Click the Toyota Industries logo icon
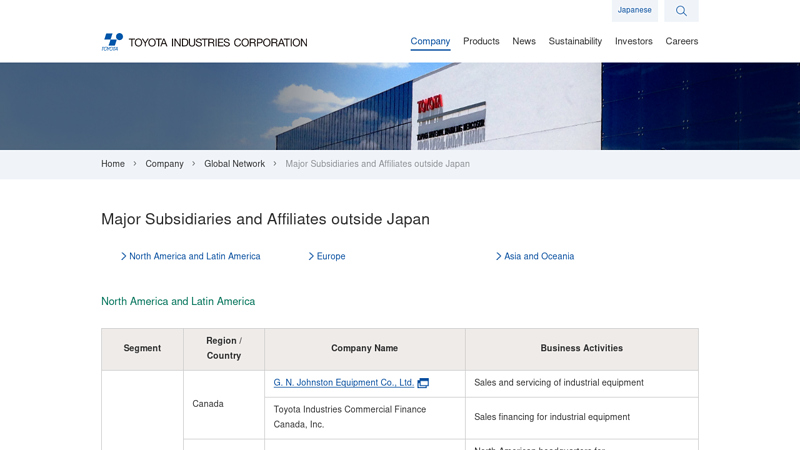Viewport: 800px width, 450px height. click(112, 42)
